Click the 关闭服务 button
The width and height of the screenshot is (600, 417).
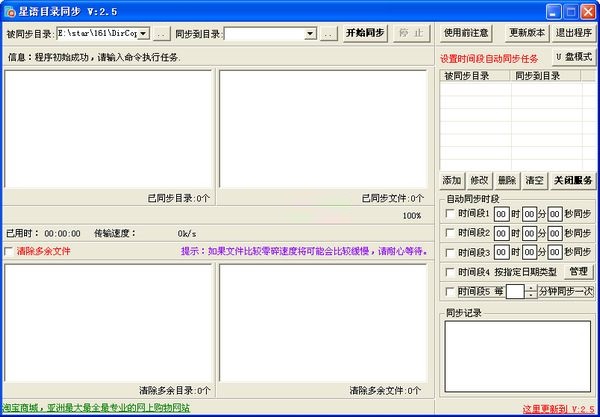pos(573,181)
